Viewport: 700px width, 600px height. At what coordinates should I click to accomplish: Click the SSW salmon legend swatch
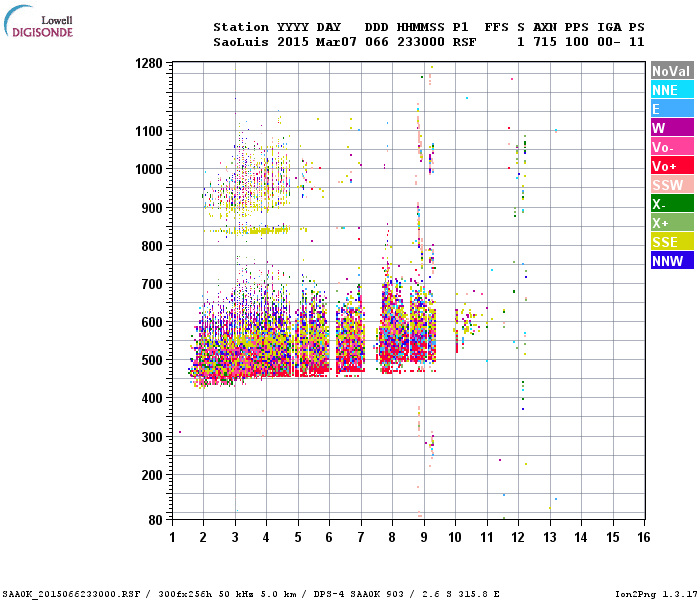672,184
